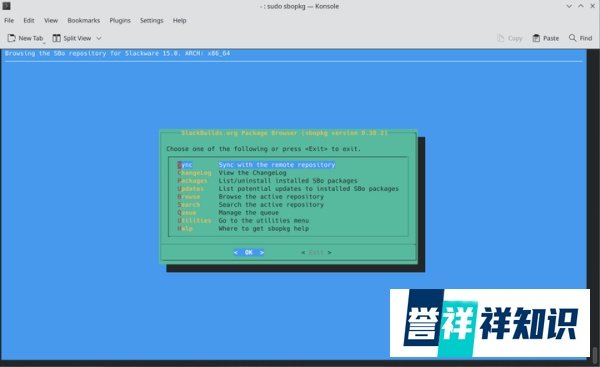Click the Split View toolbar button
Viewport: 600px width, 367px height.
[72, 38]
